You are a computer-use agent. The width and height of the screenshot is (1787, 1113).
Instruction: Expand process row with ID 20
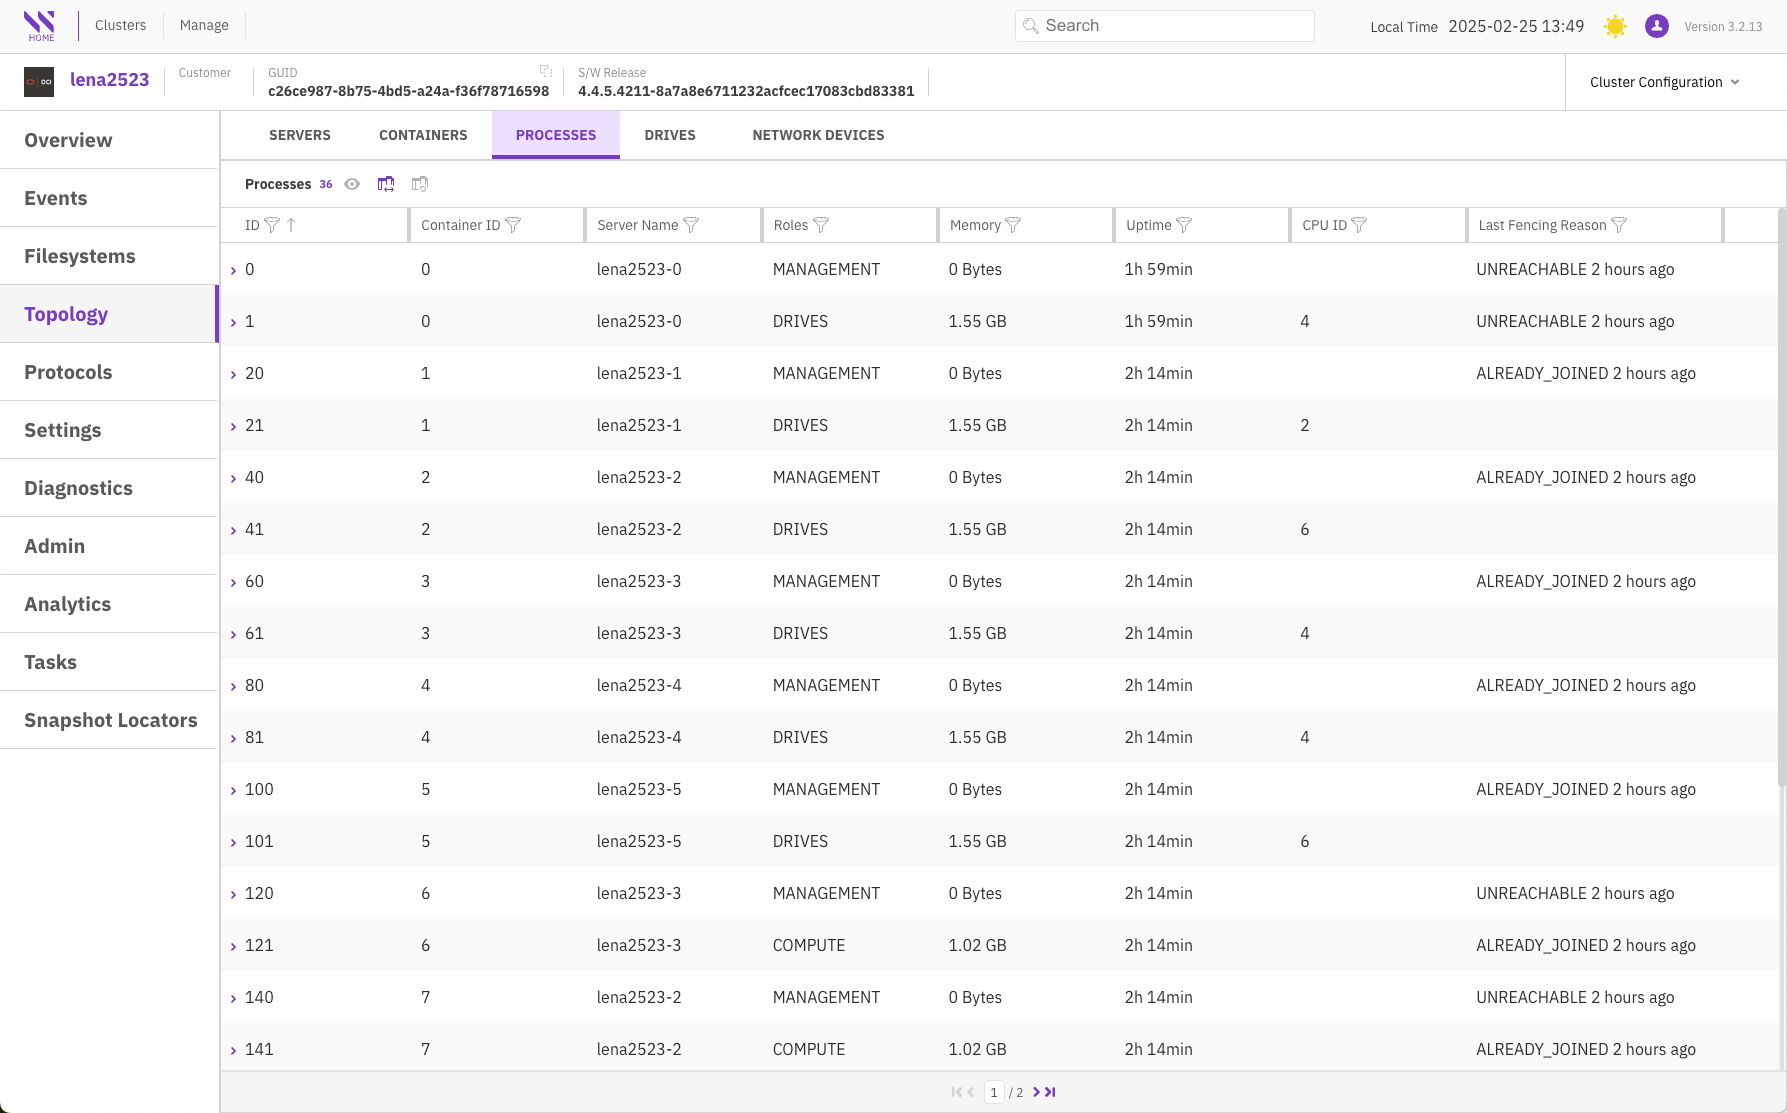(234, 374)
